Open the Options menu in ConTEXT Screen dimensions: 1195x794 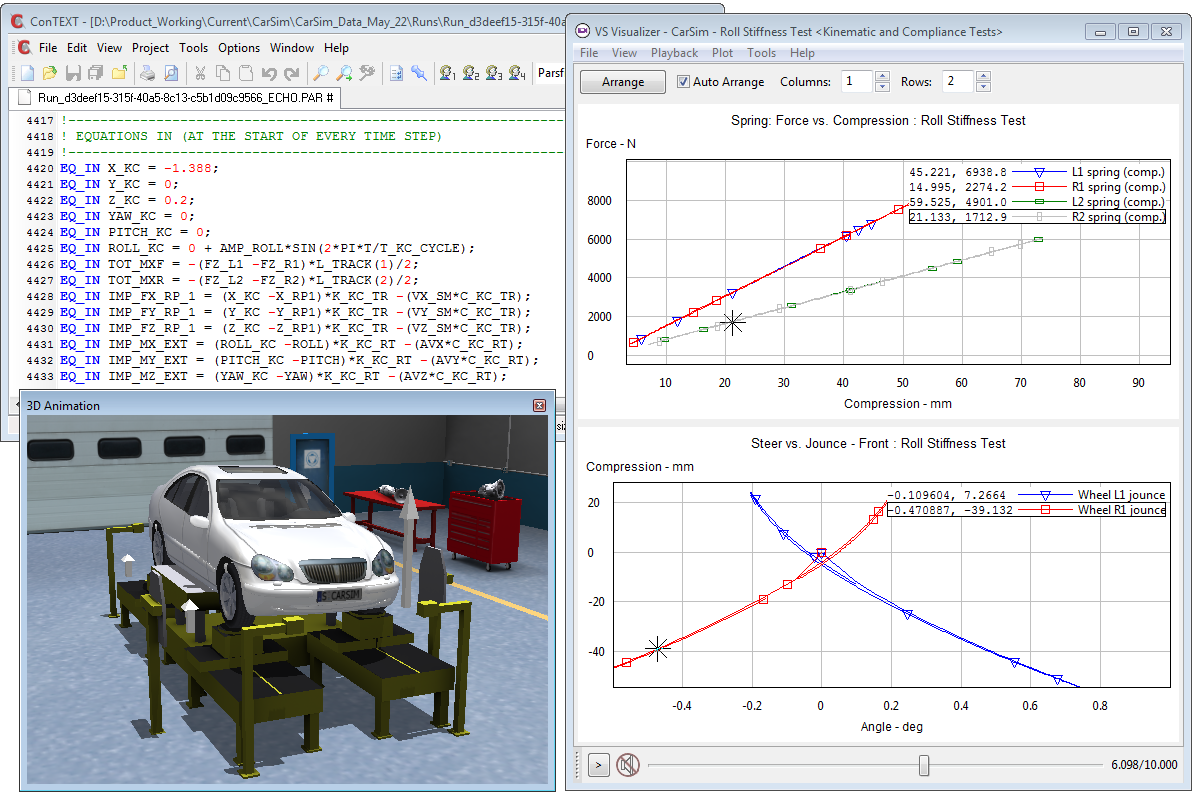point(239,47)
